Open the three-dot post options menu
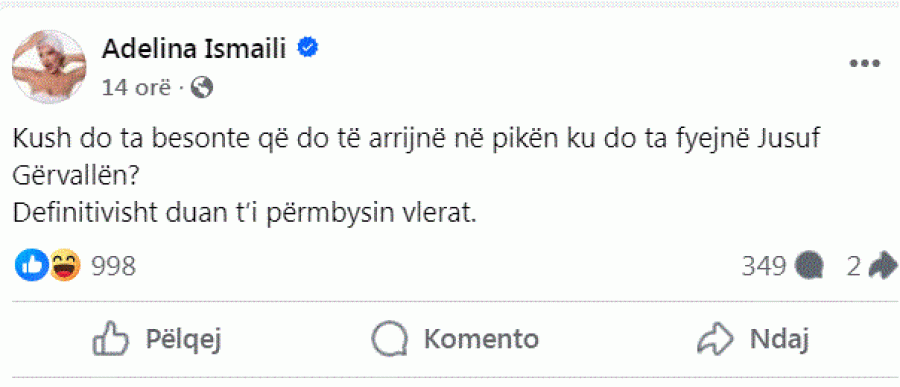The height and width of the screenshot is (387, 900). (865, 64)
